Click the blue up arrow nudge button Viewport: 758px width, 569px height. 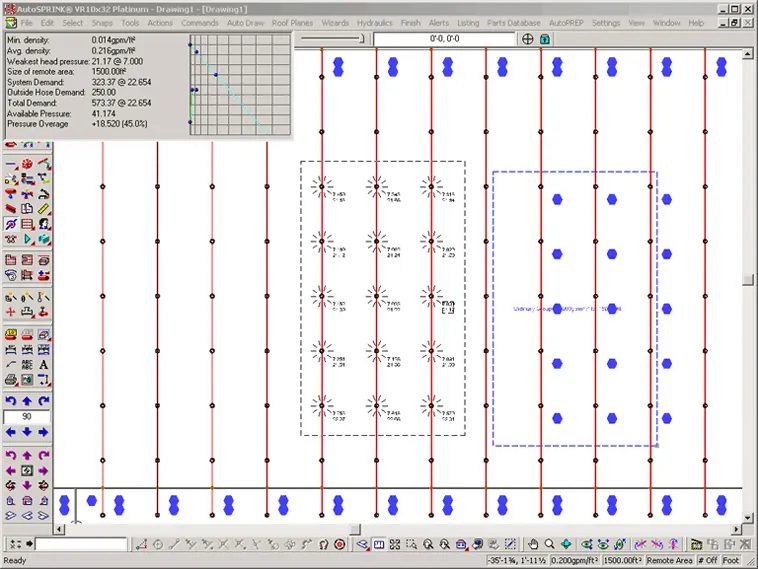pos(27,401)
